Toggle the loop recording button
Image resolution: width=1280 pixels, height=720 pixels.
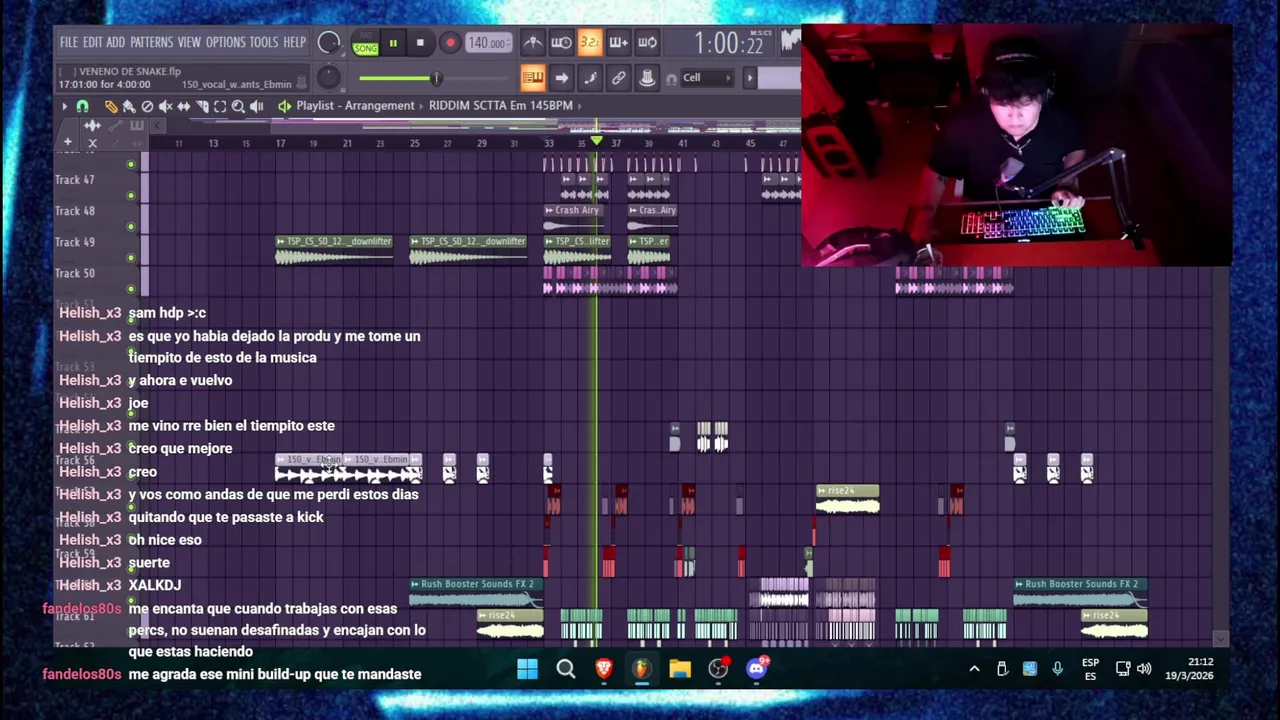647,42
